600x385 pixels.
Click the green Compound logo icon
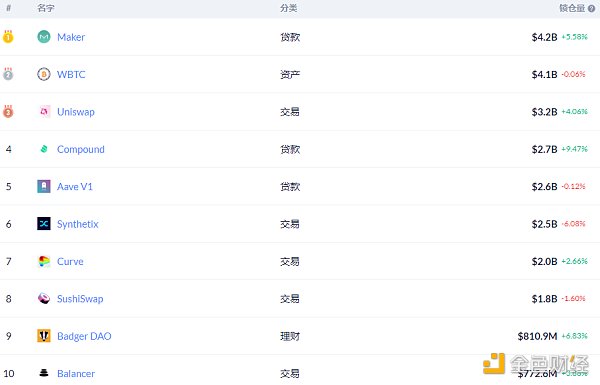[44, 149]
